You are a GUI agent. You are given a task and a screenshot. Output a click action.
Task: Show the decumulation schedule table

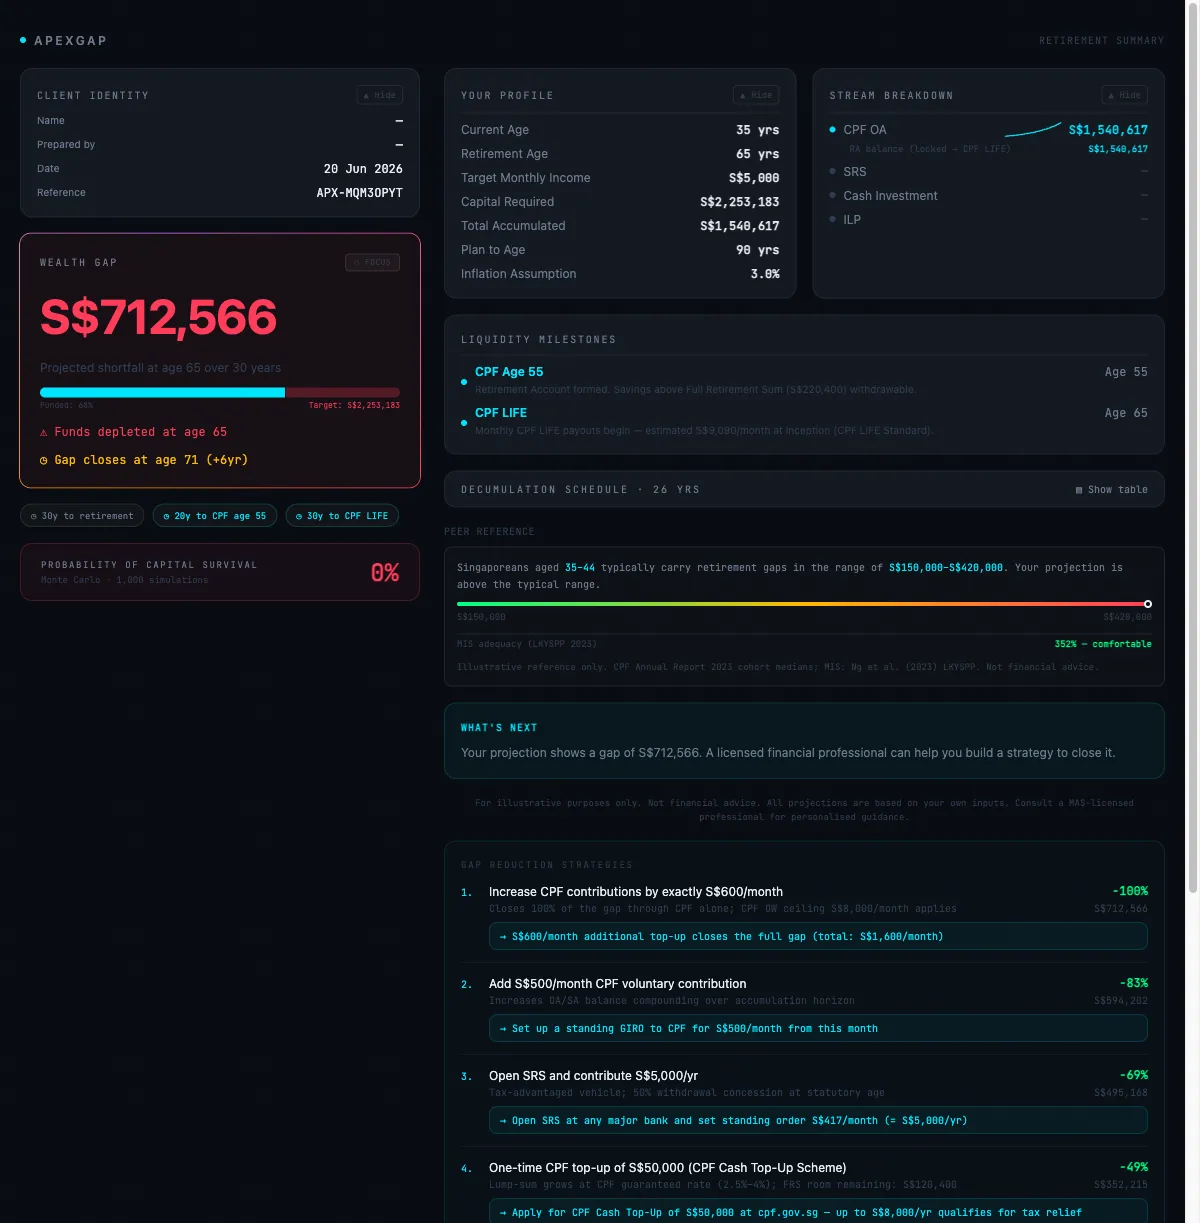pyautogui.click(x=1111, y=490)
